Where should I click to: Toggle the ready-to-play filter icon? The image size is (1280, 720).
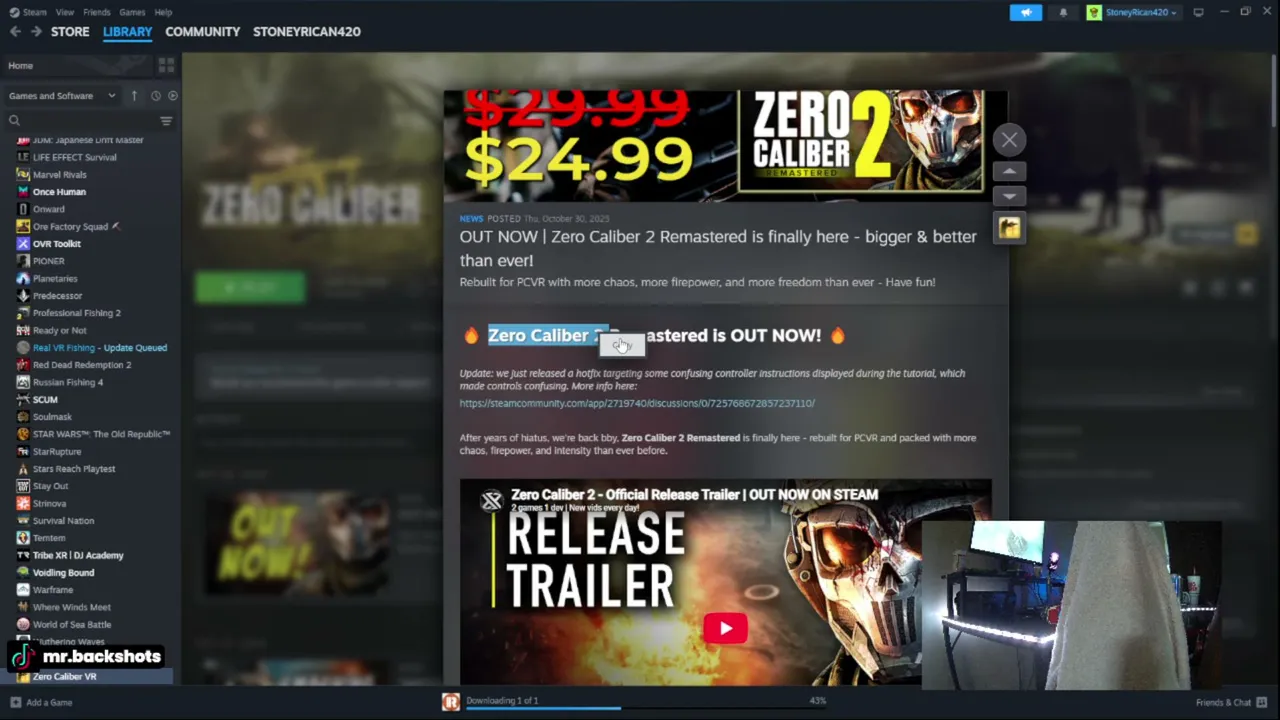(x=172, y=96)
